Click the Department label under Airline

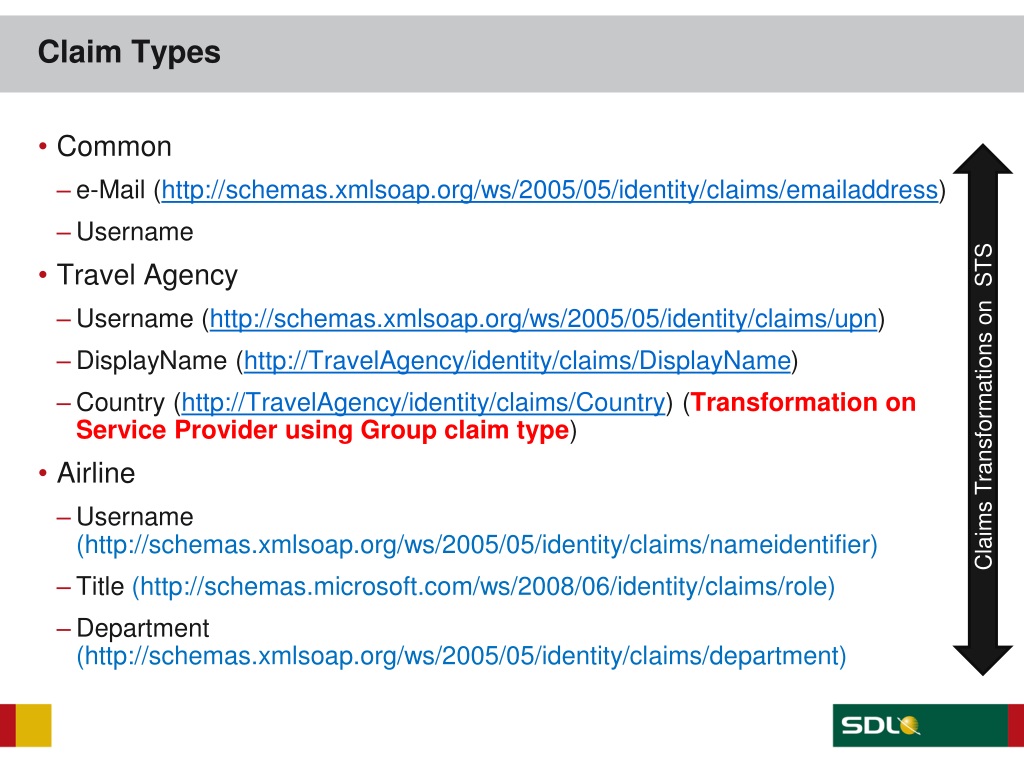point(142,628)
